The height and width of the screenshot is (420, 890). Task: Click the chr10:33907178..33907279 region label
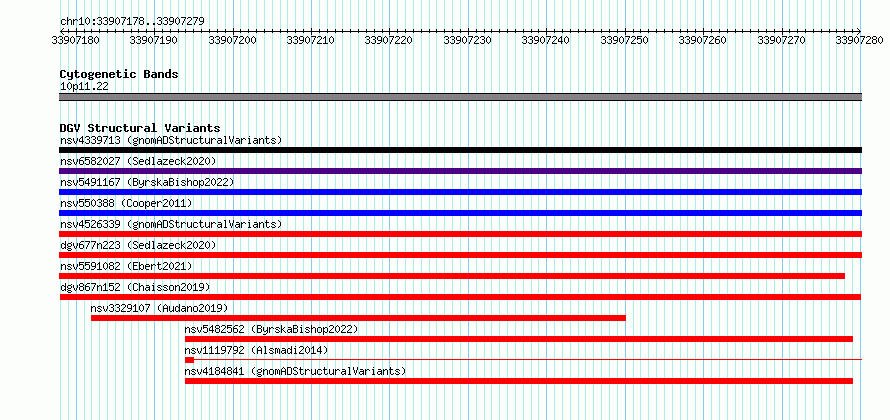tap(132, 22)
